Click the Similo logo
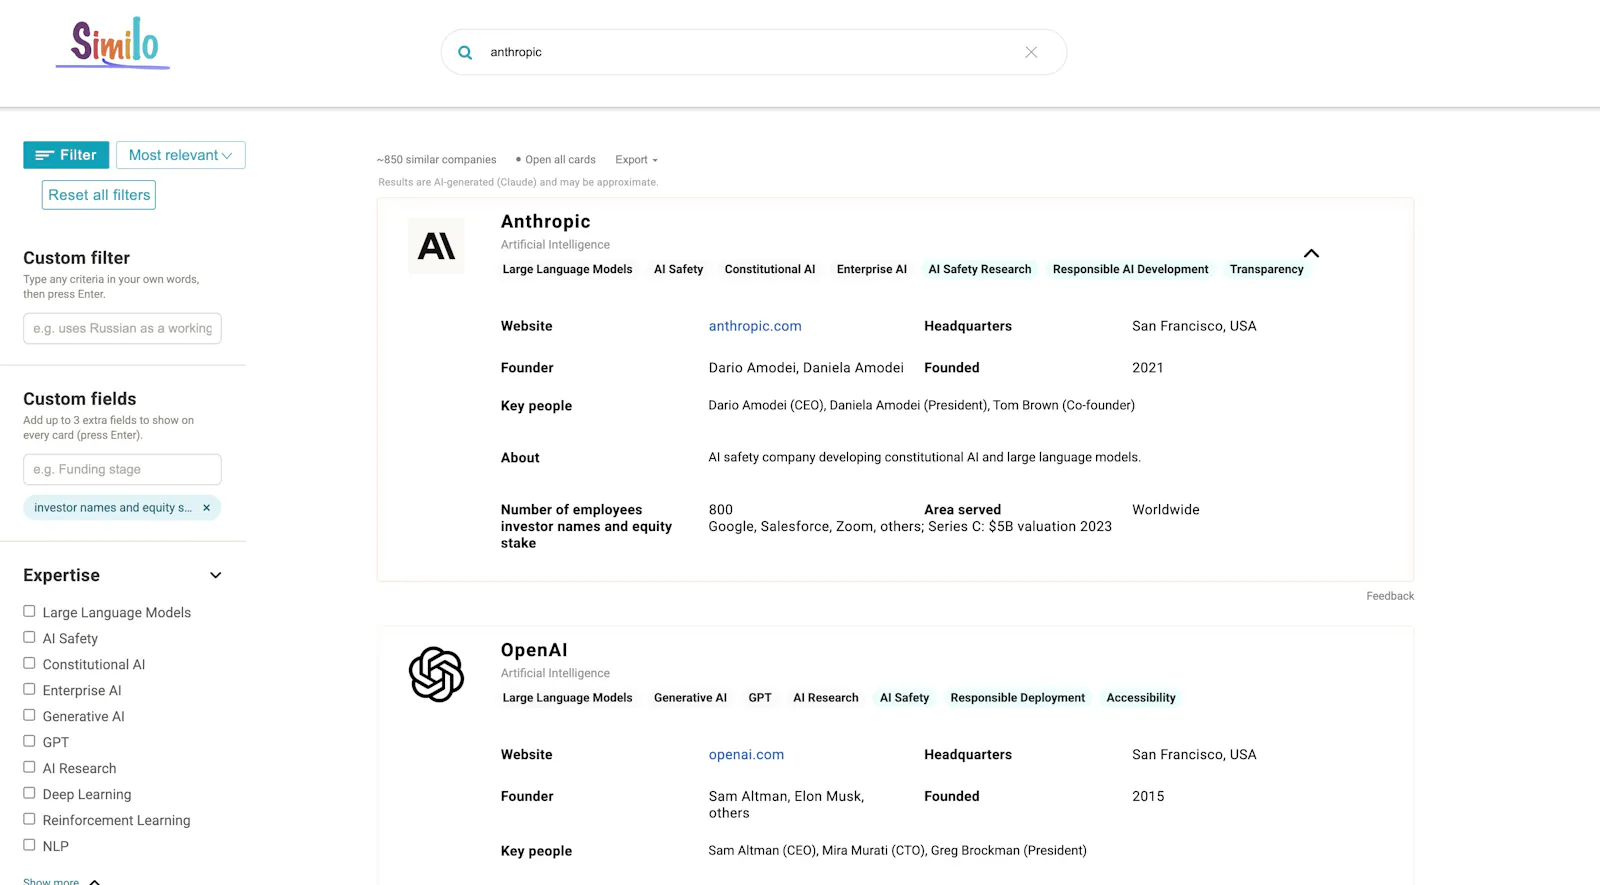 [x=113, y=43]
